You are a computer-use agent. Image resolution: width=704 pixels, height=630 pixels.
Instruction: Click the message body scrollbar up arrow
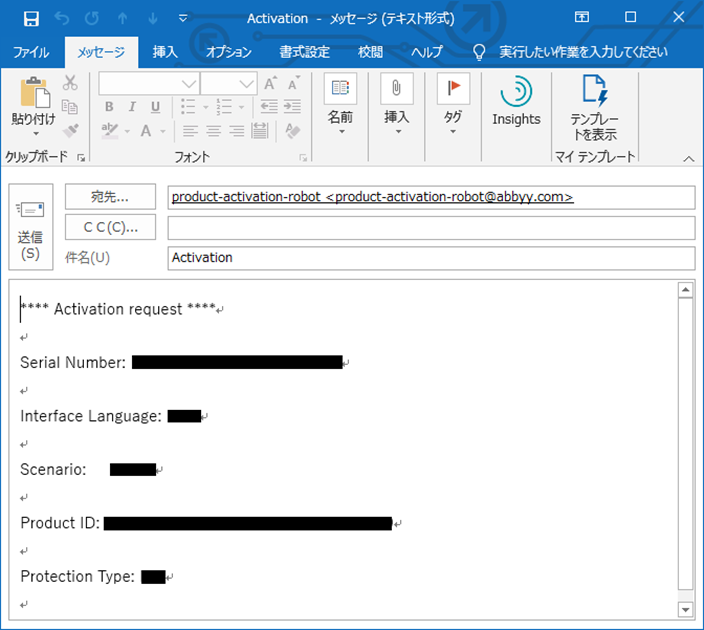[685, 290]
